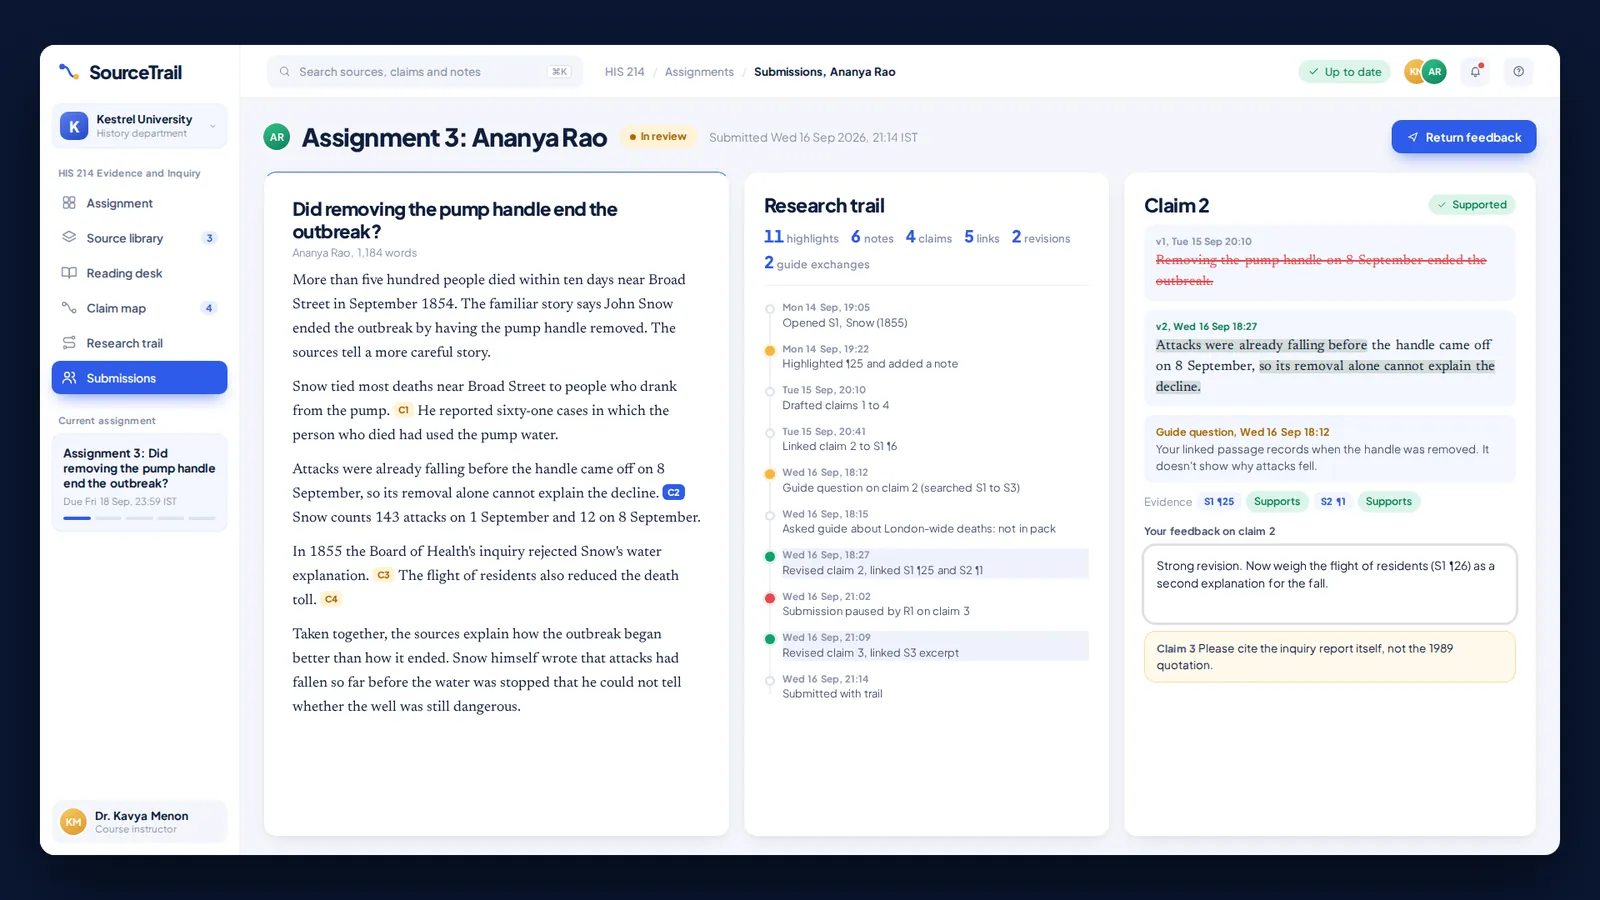Focus the search sources, claims and notes field
This screenshot has height=900, width=1600.
(x=424, y=72)
